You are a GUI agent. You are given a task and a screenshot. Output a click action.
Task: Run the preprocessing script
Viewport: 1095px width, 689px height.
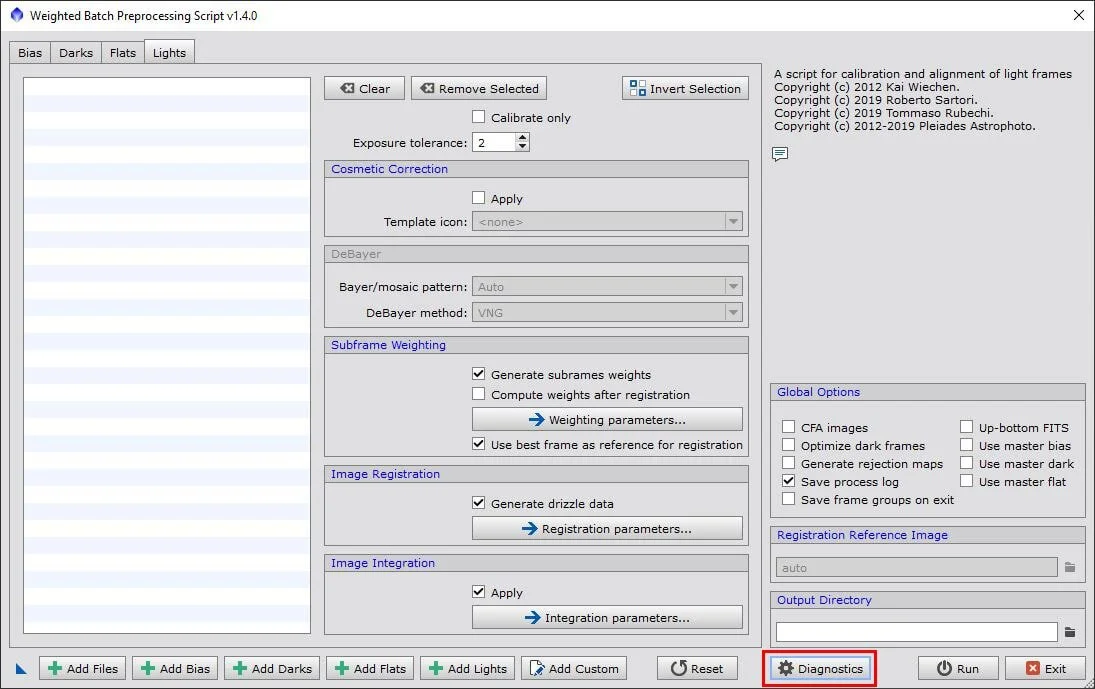click(958, 669)
